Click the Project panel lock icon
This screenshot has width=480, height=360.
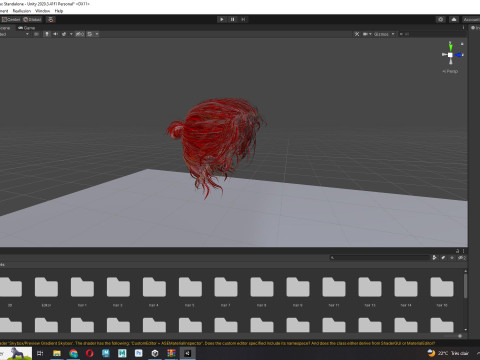458,251
